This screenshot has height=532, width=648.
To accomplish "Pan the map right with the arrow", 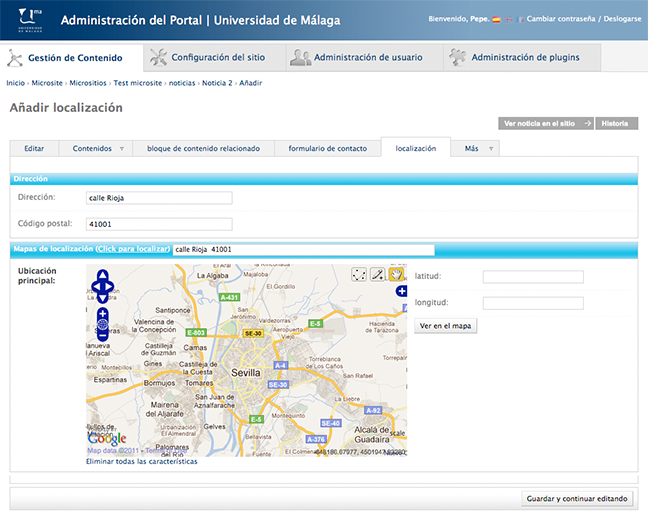I will [109, 286].
